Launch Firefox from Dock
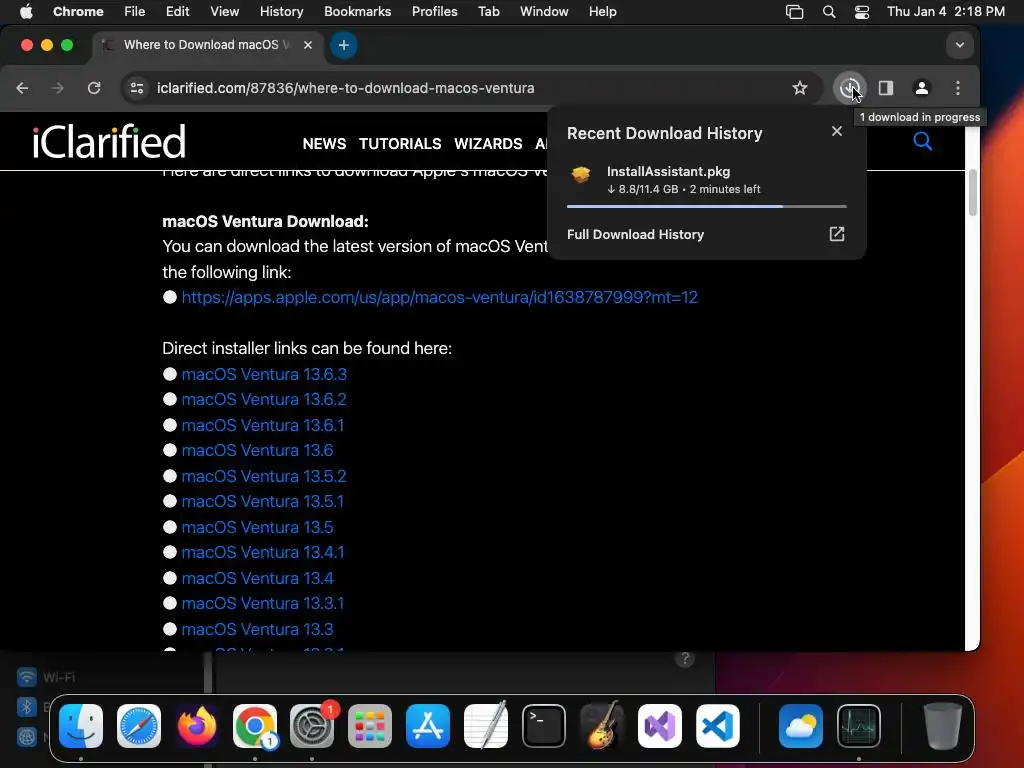The height and width of the screenshot is (768, 1024). point(197,726)
